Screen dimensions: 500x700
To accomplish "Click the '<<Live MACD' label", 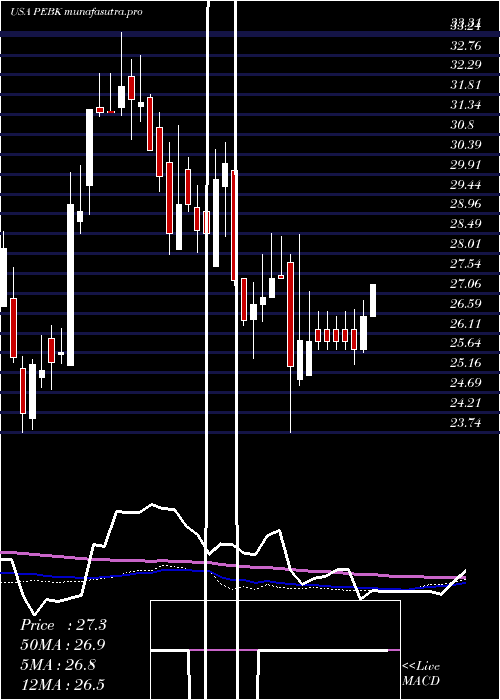I will (421, 674).
